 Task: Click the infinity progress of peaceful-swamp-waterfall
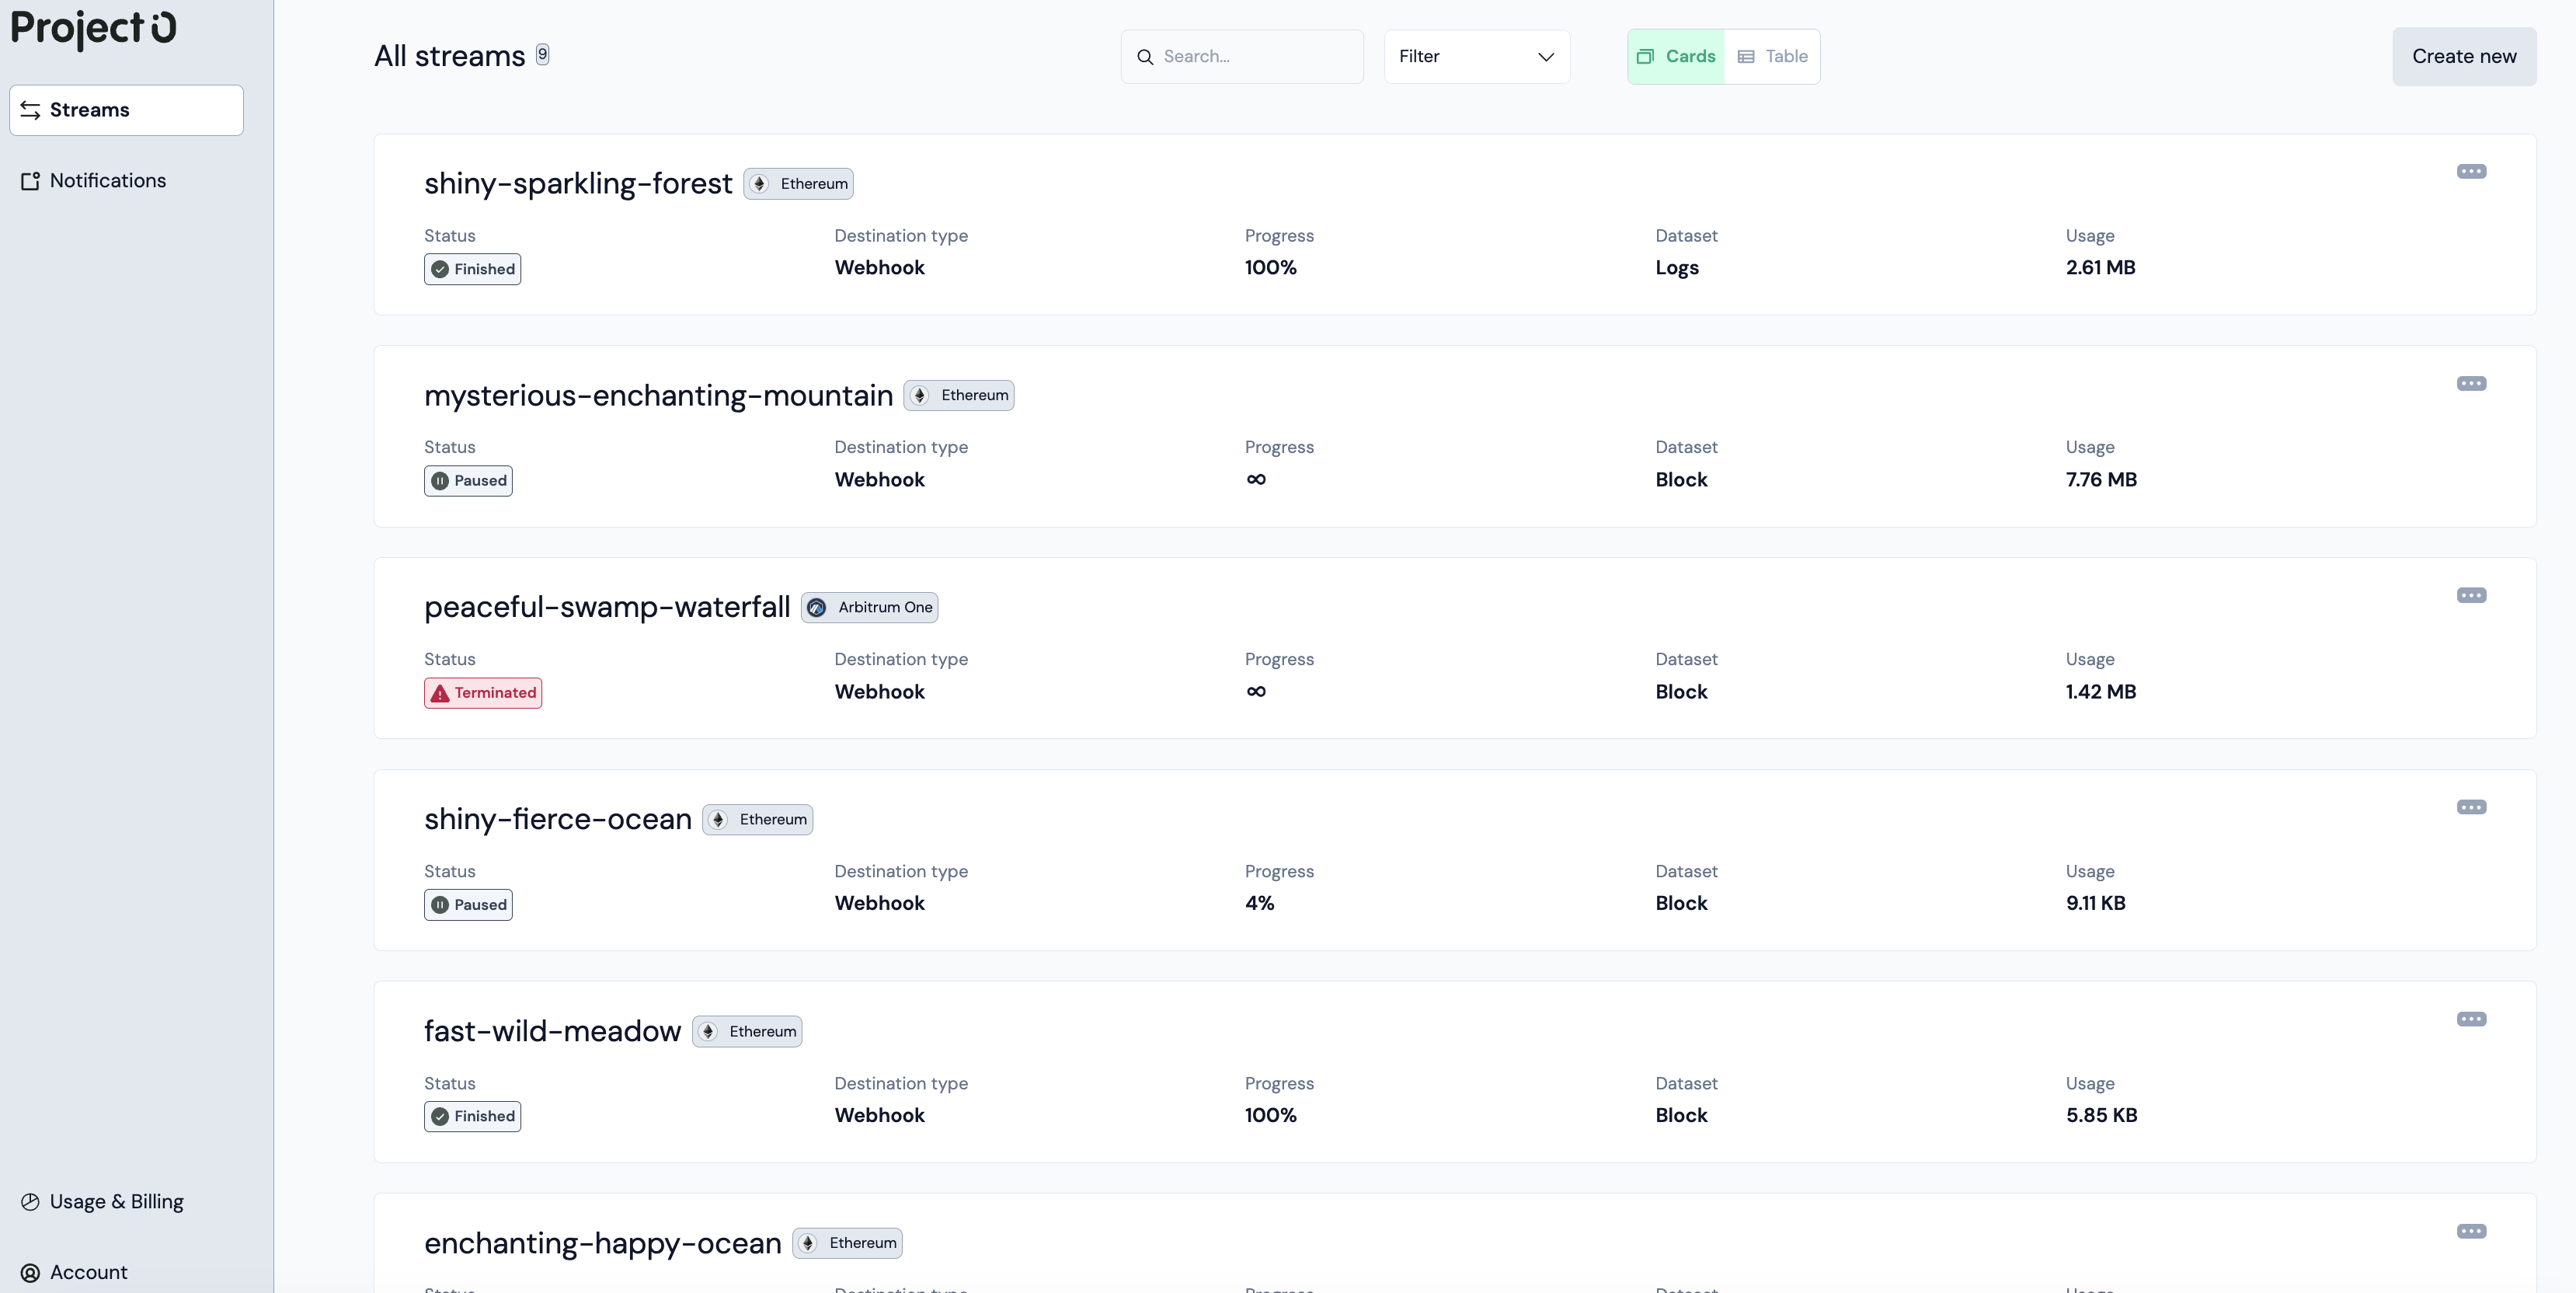click(x=1256, y=691)
